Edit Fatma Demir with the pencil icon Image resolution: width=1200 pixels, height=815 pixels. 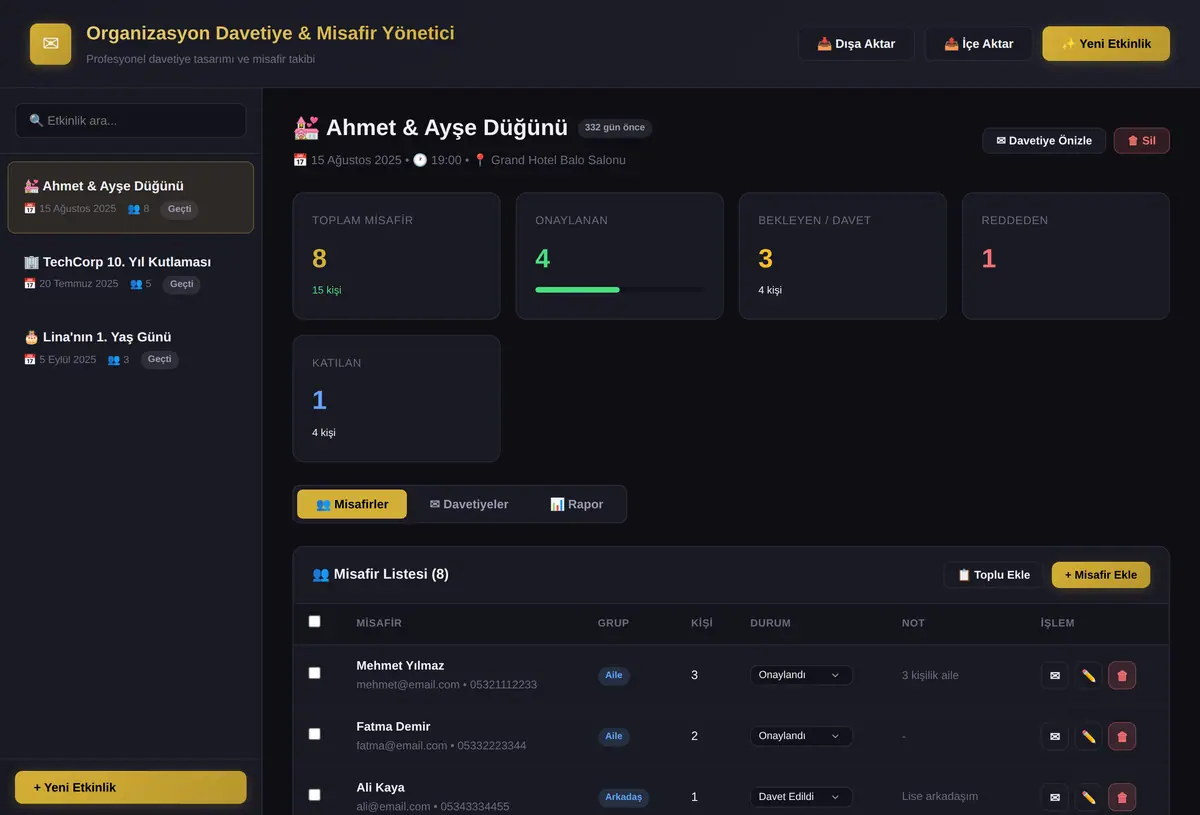1088,736
